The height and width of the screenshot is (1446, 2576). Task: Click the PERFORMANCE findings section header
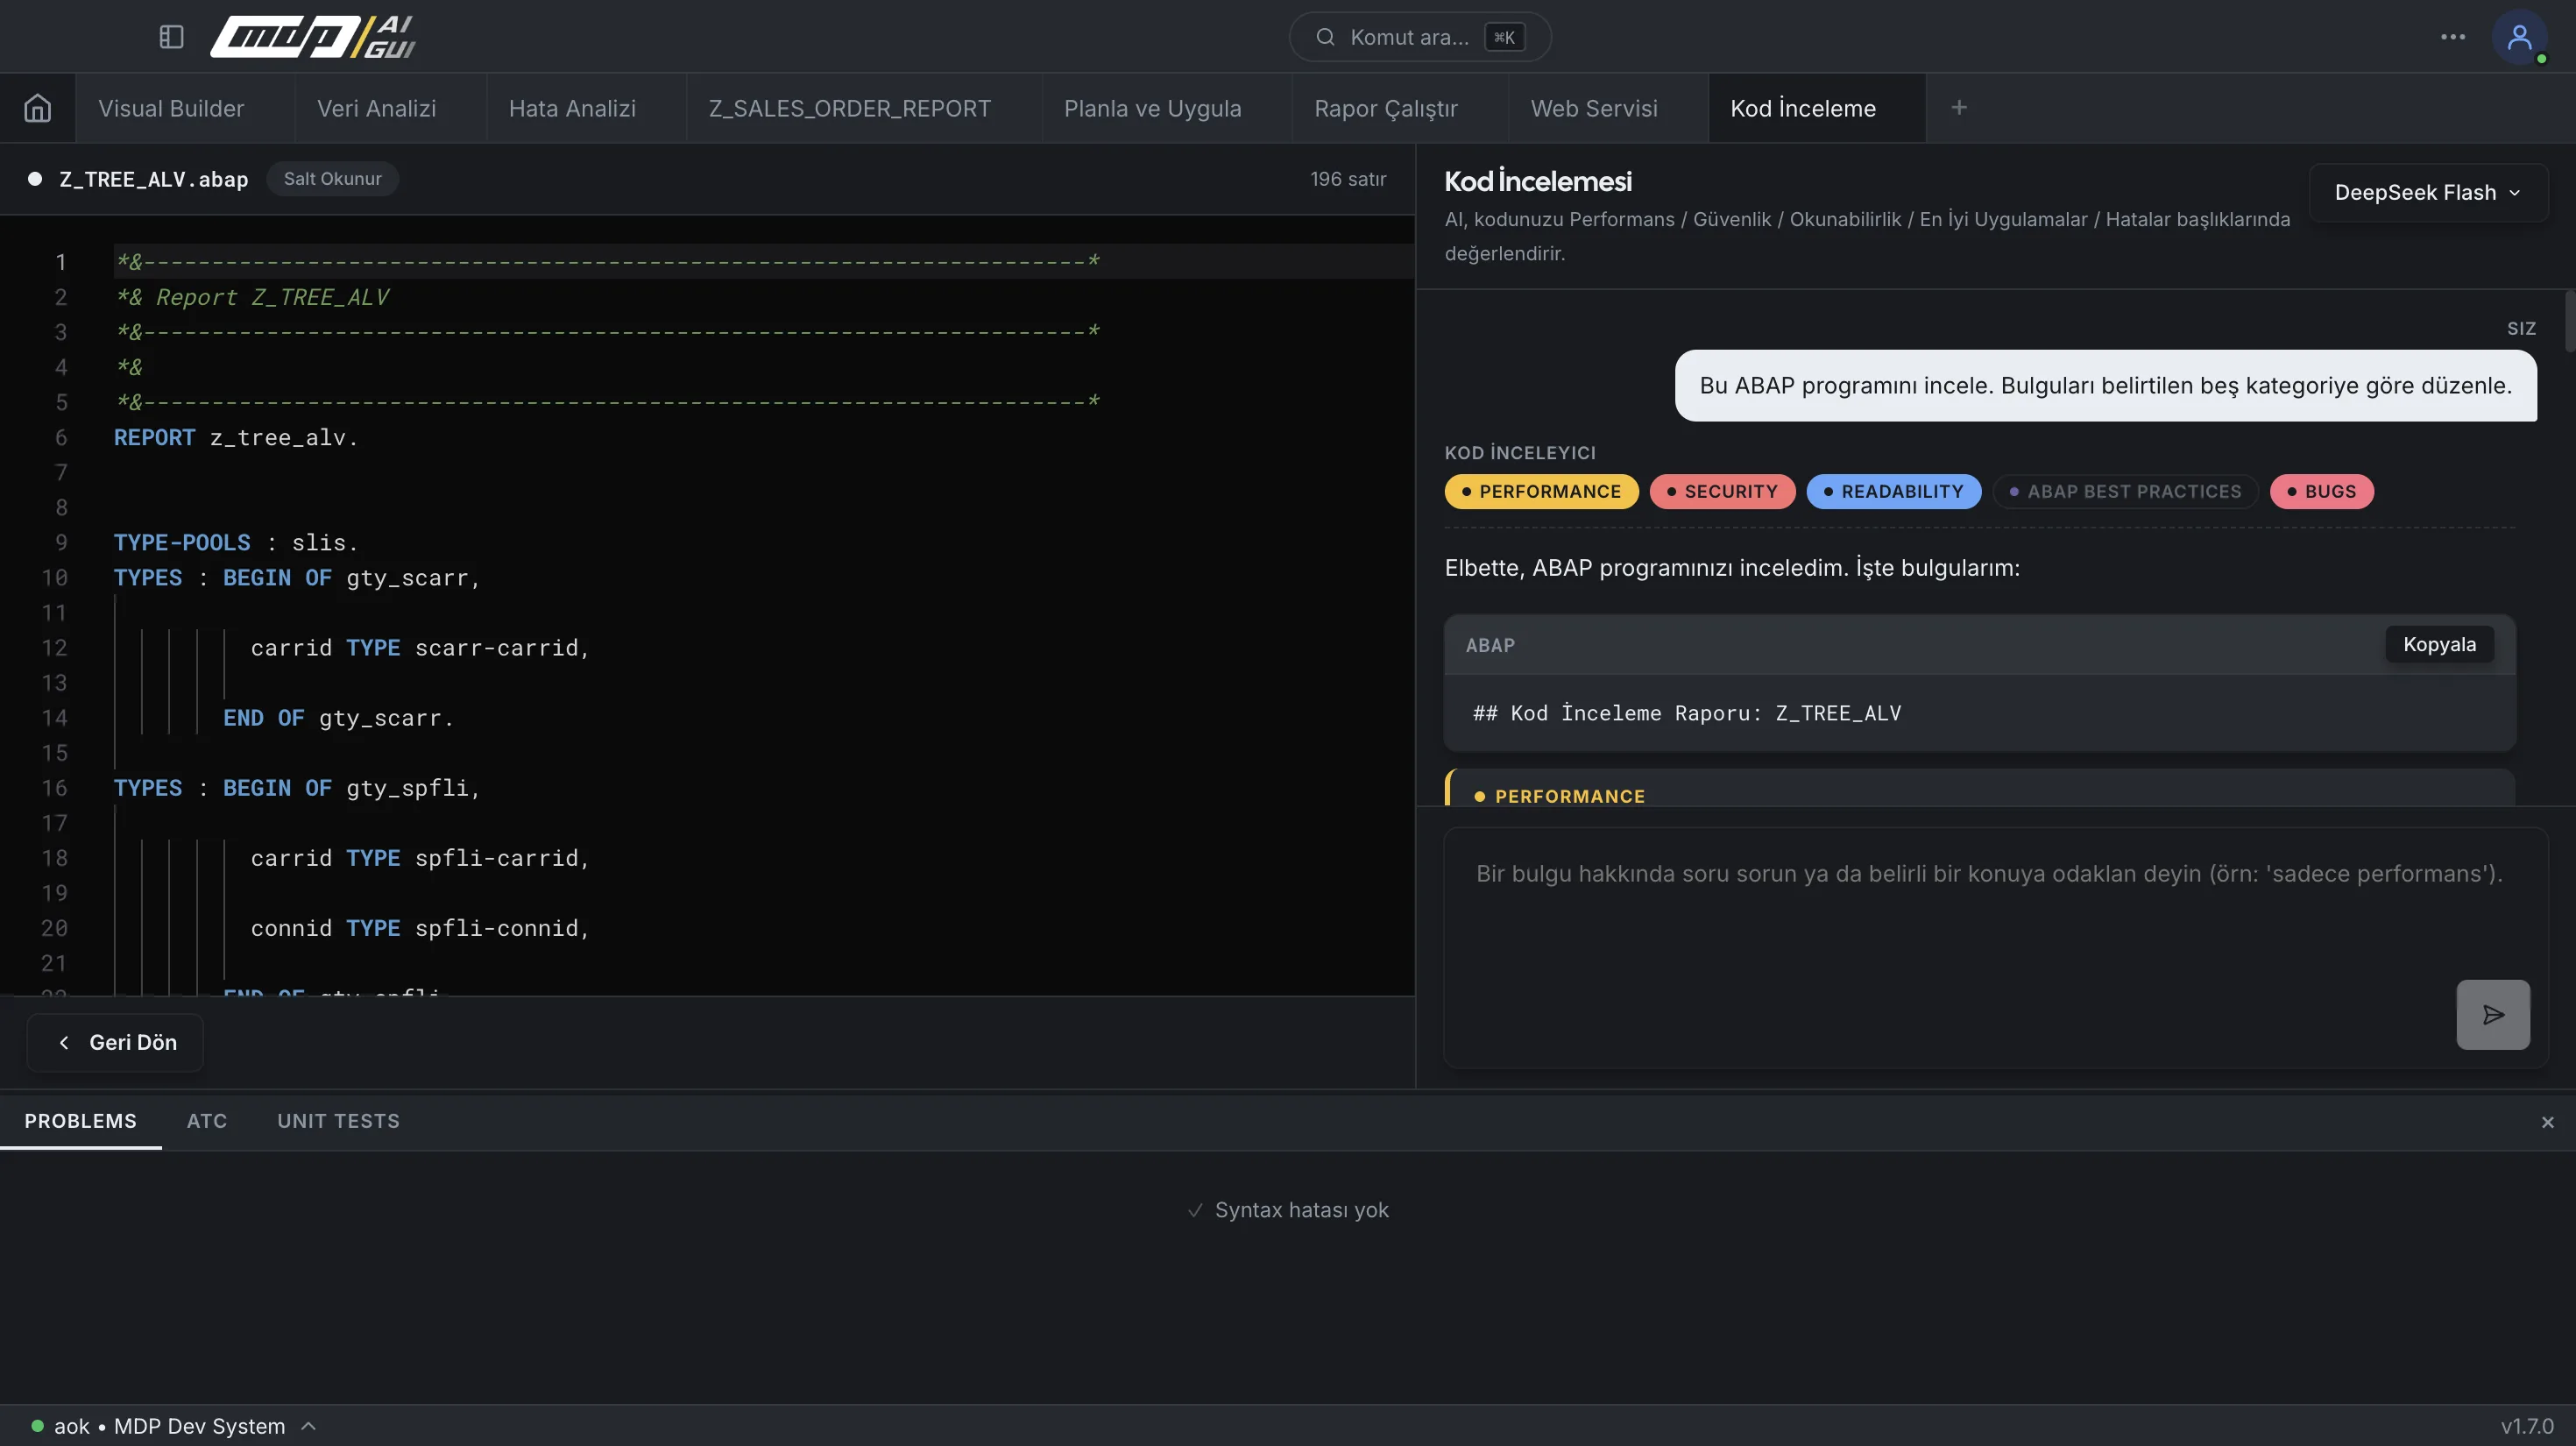[1569, 797]
